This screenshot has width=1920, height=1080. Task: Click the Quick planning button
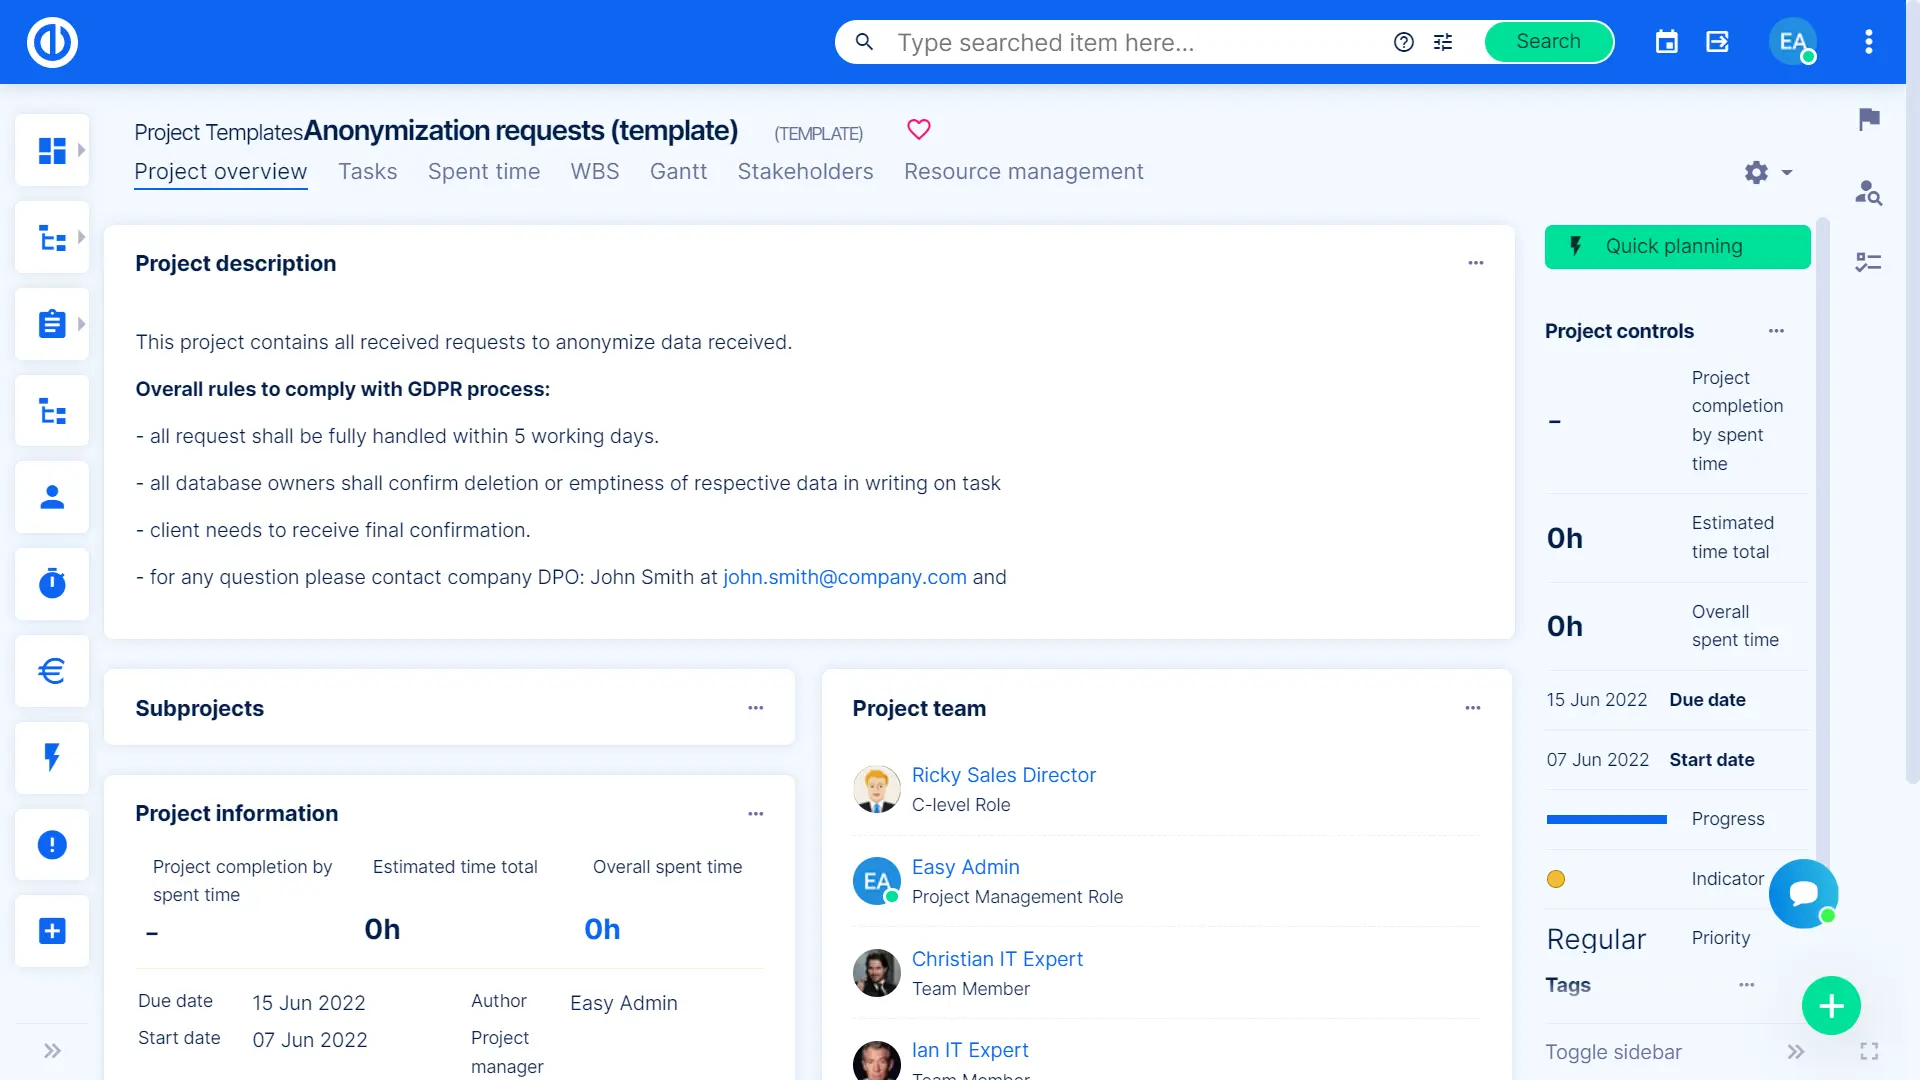coord(1677,247)
